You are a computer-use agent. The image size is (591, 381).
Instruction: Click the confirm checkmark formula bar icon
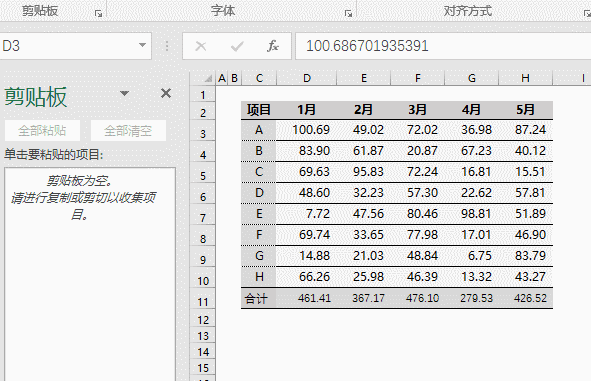[237, 46]
